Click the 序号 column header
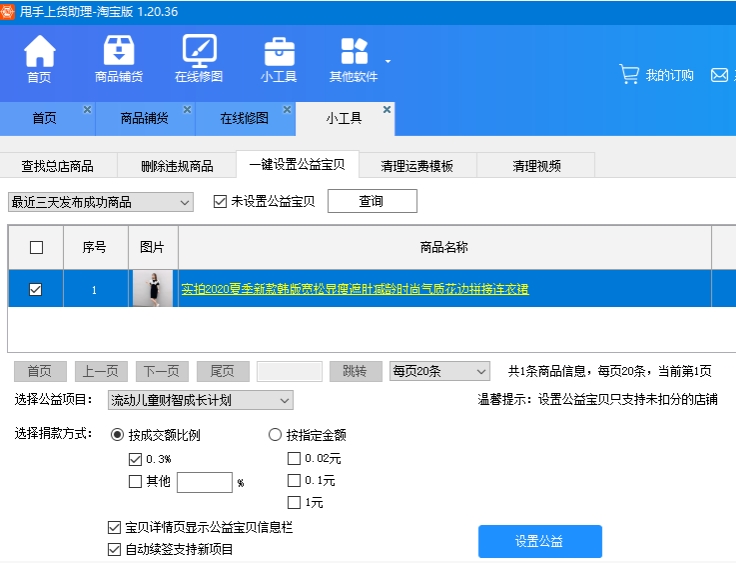 [95, 247]
